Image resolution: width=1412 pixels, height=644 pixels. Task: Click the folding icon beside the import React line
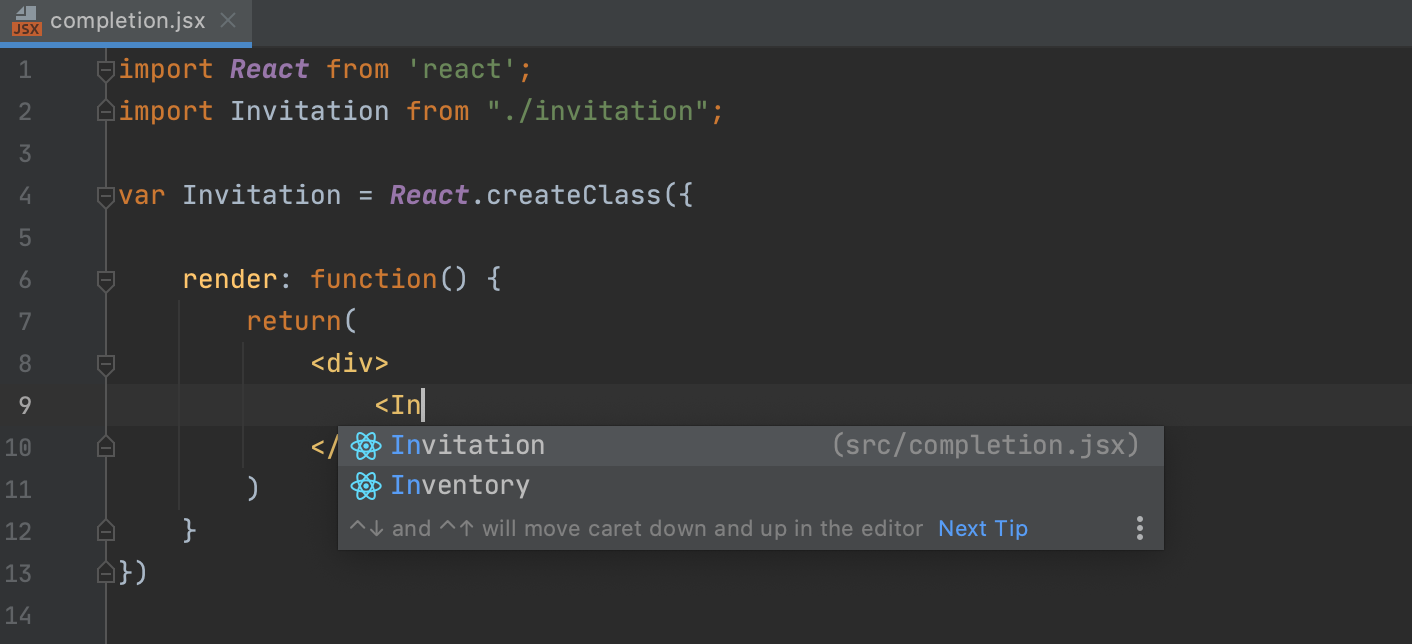[105, 69]
